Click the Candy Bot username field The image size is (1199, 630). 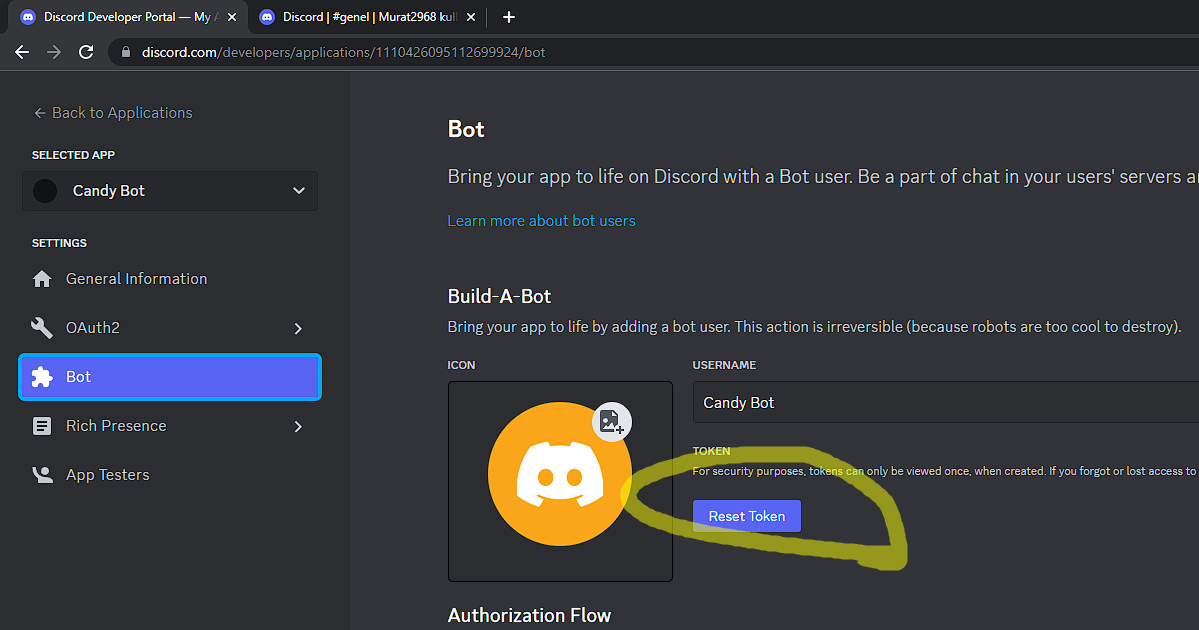(945, 402)
